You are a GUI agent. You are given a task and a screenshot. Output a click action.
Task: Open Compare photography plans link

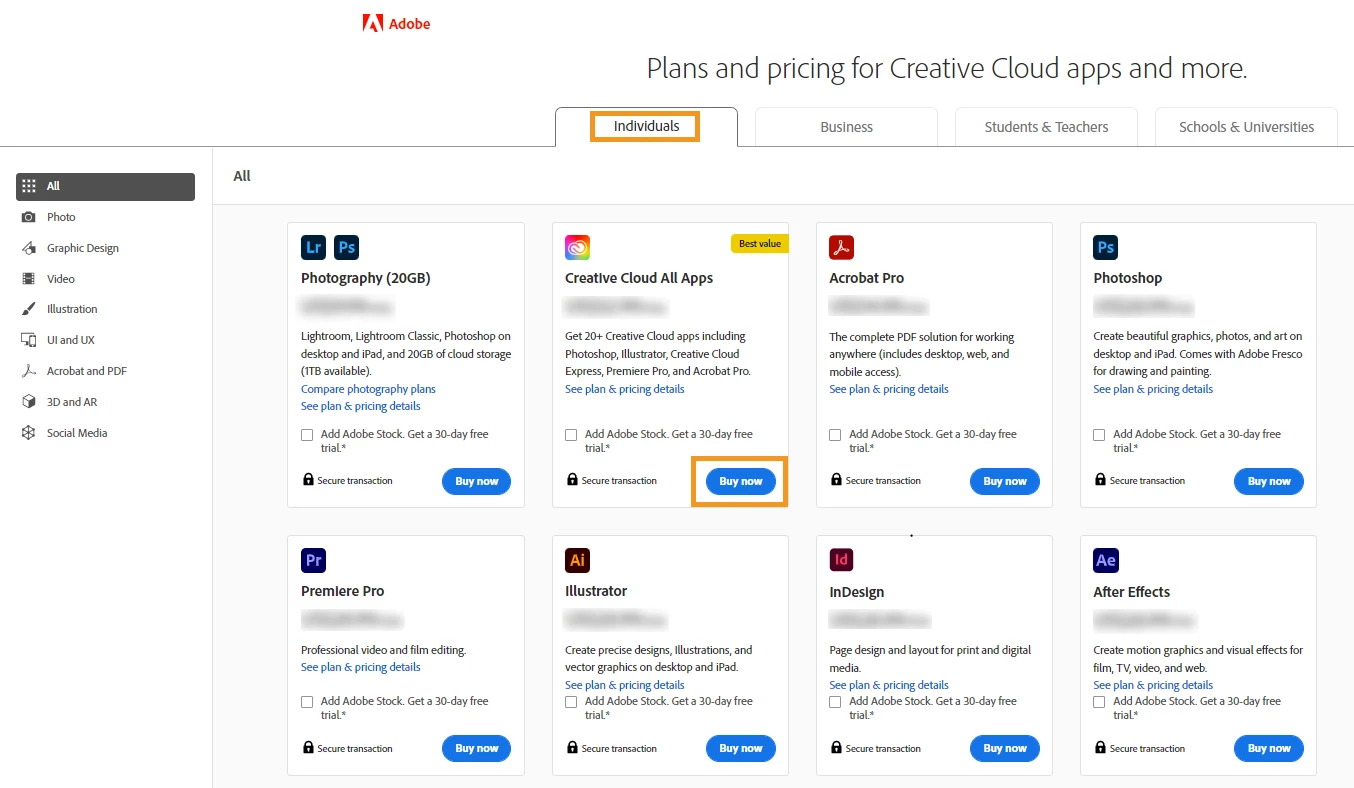[368, 389]
